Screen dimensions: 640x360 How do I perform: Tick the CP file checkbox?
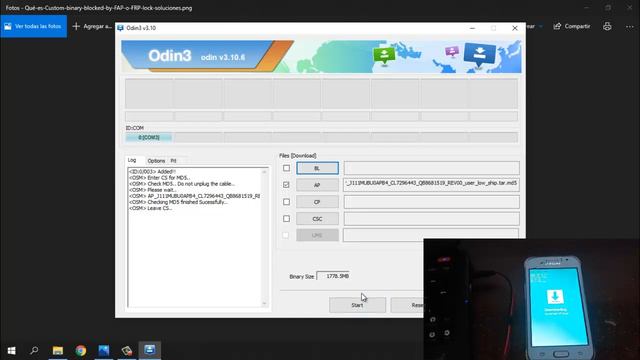pyautogui.click(x=287, y=202)
